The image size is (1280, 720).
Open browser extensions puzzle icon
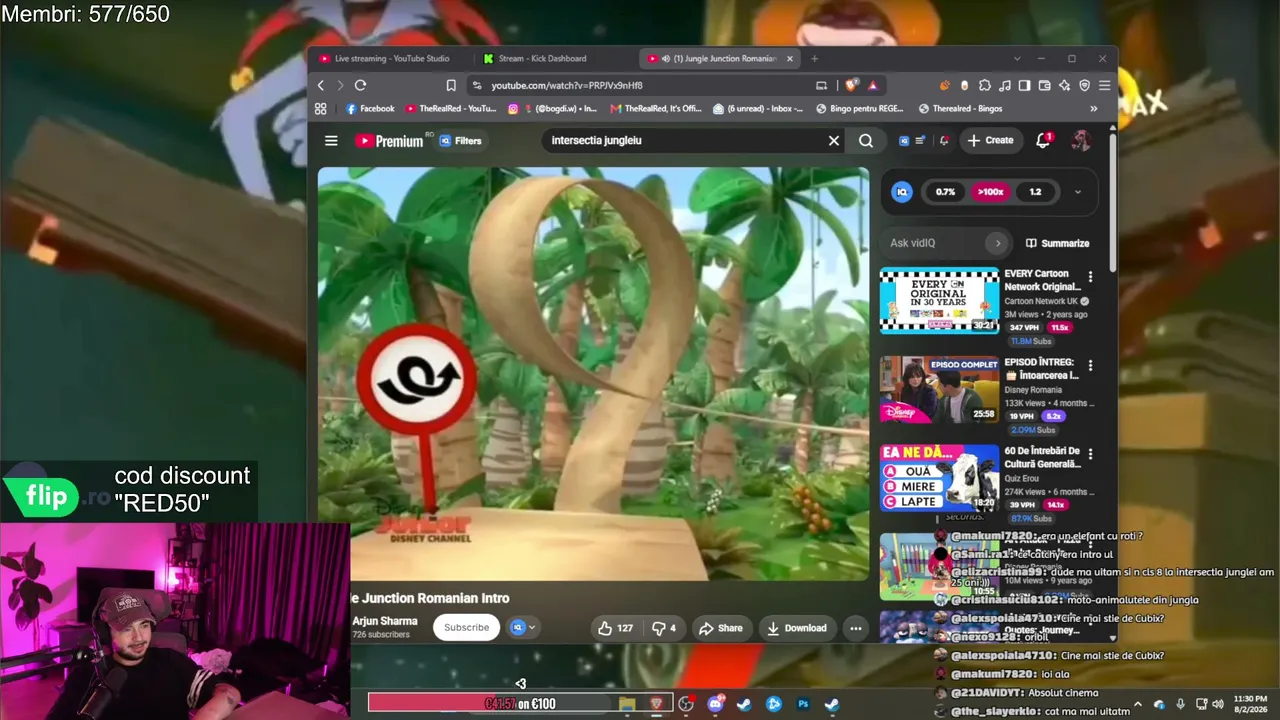(985, 86)
